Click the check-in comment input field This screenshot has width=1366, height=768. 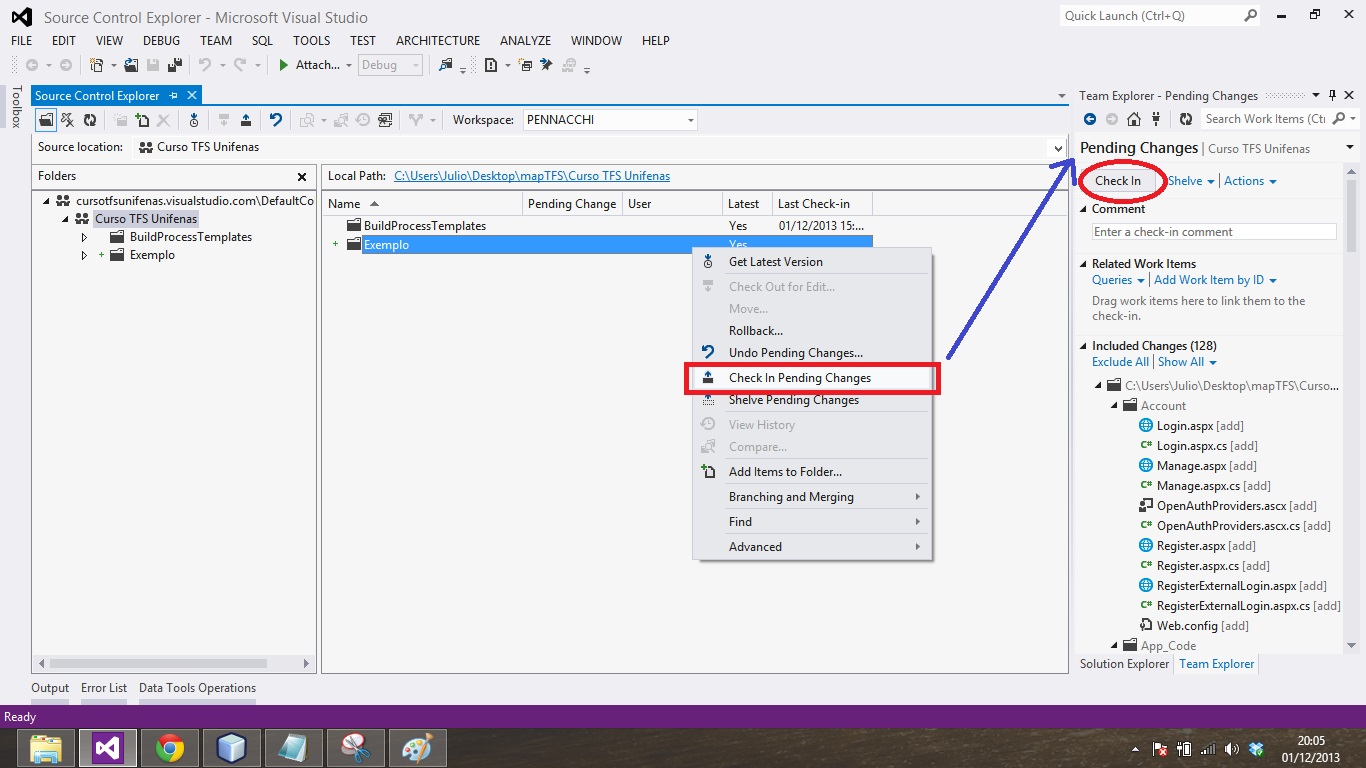[1214, 232]
